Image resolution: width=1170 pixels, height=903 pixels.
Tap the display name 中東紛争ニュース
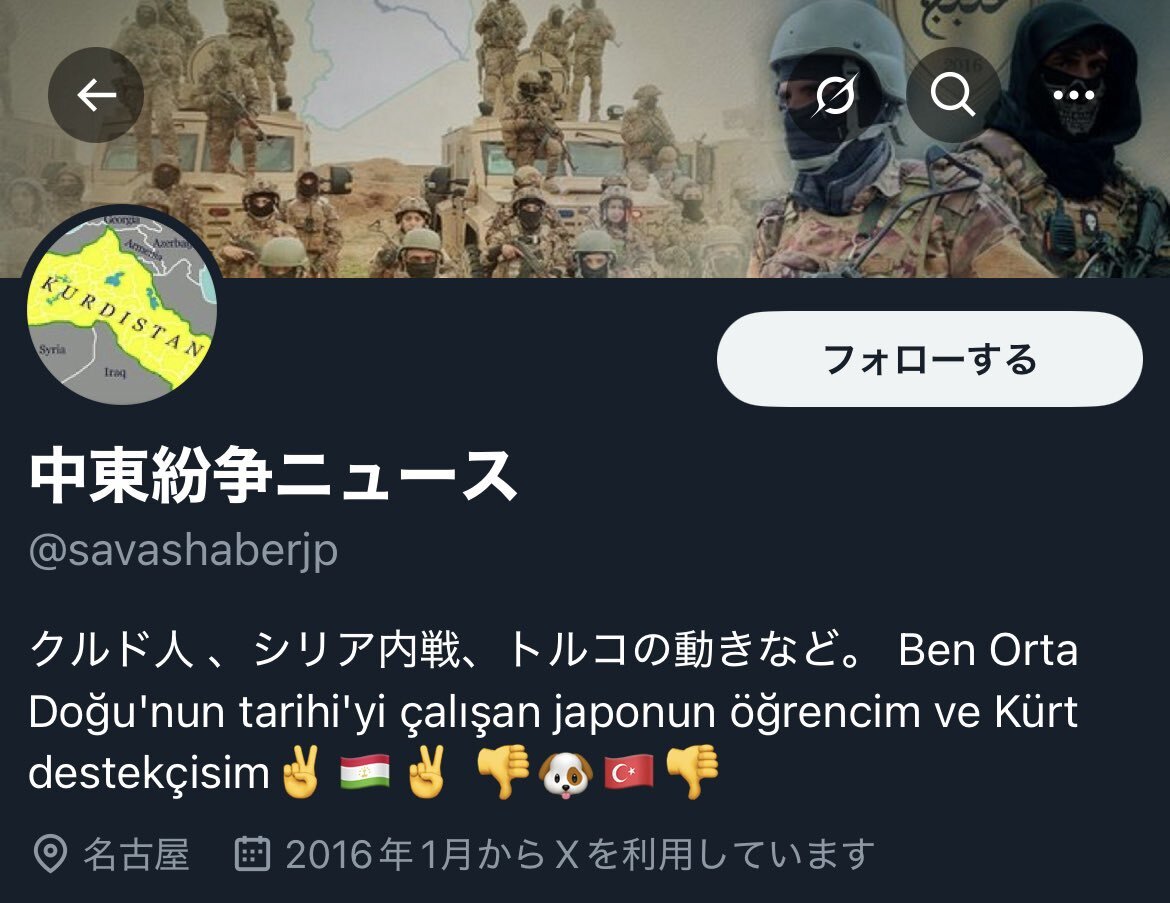(273, 475)
